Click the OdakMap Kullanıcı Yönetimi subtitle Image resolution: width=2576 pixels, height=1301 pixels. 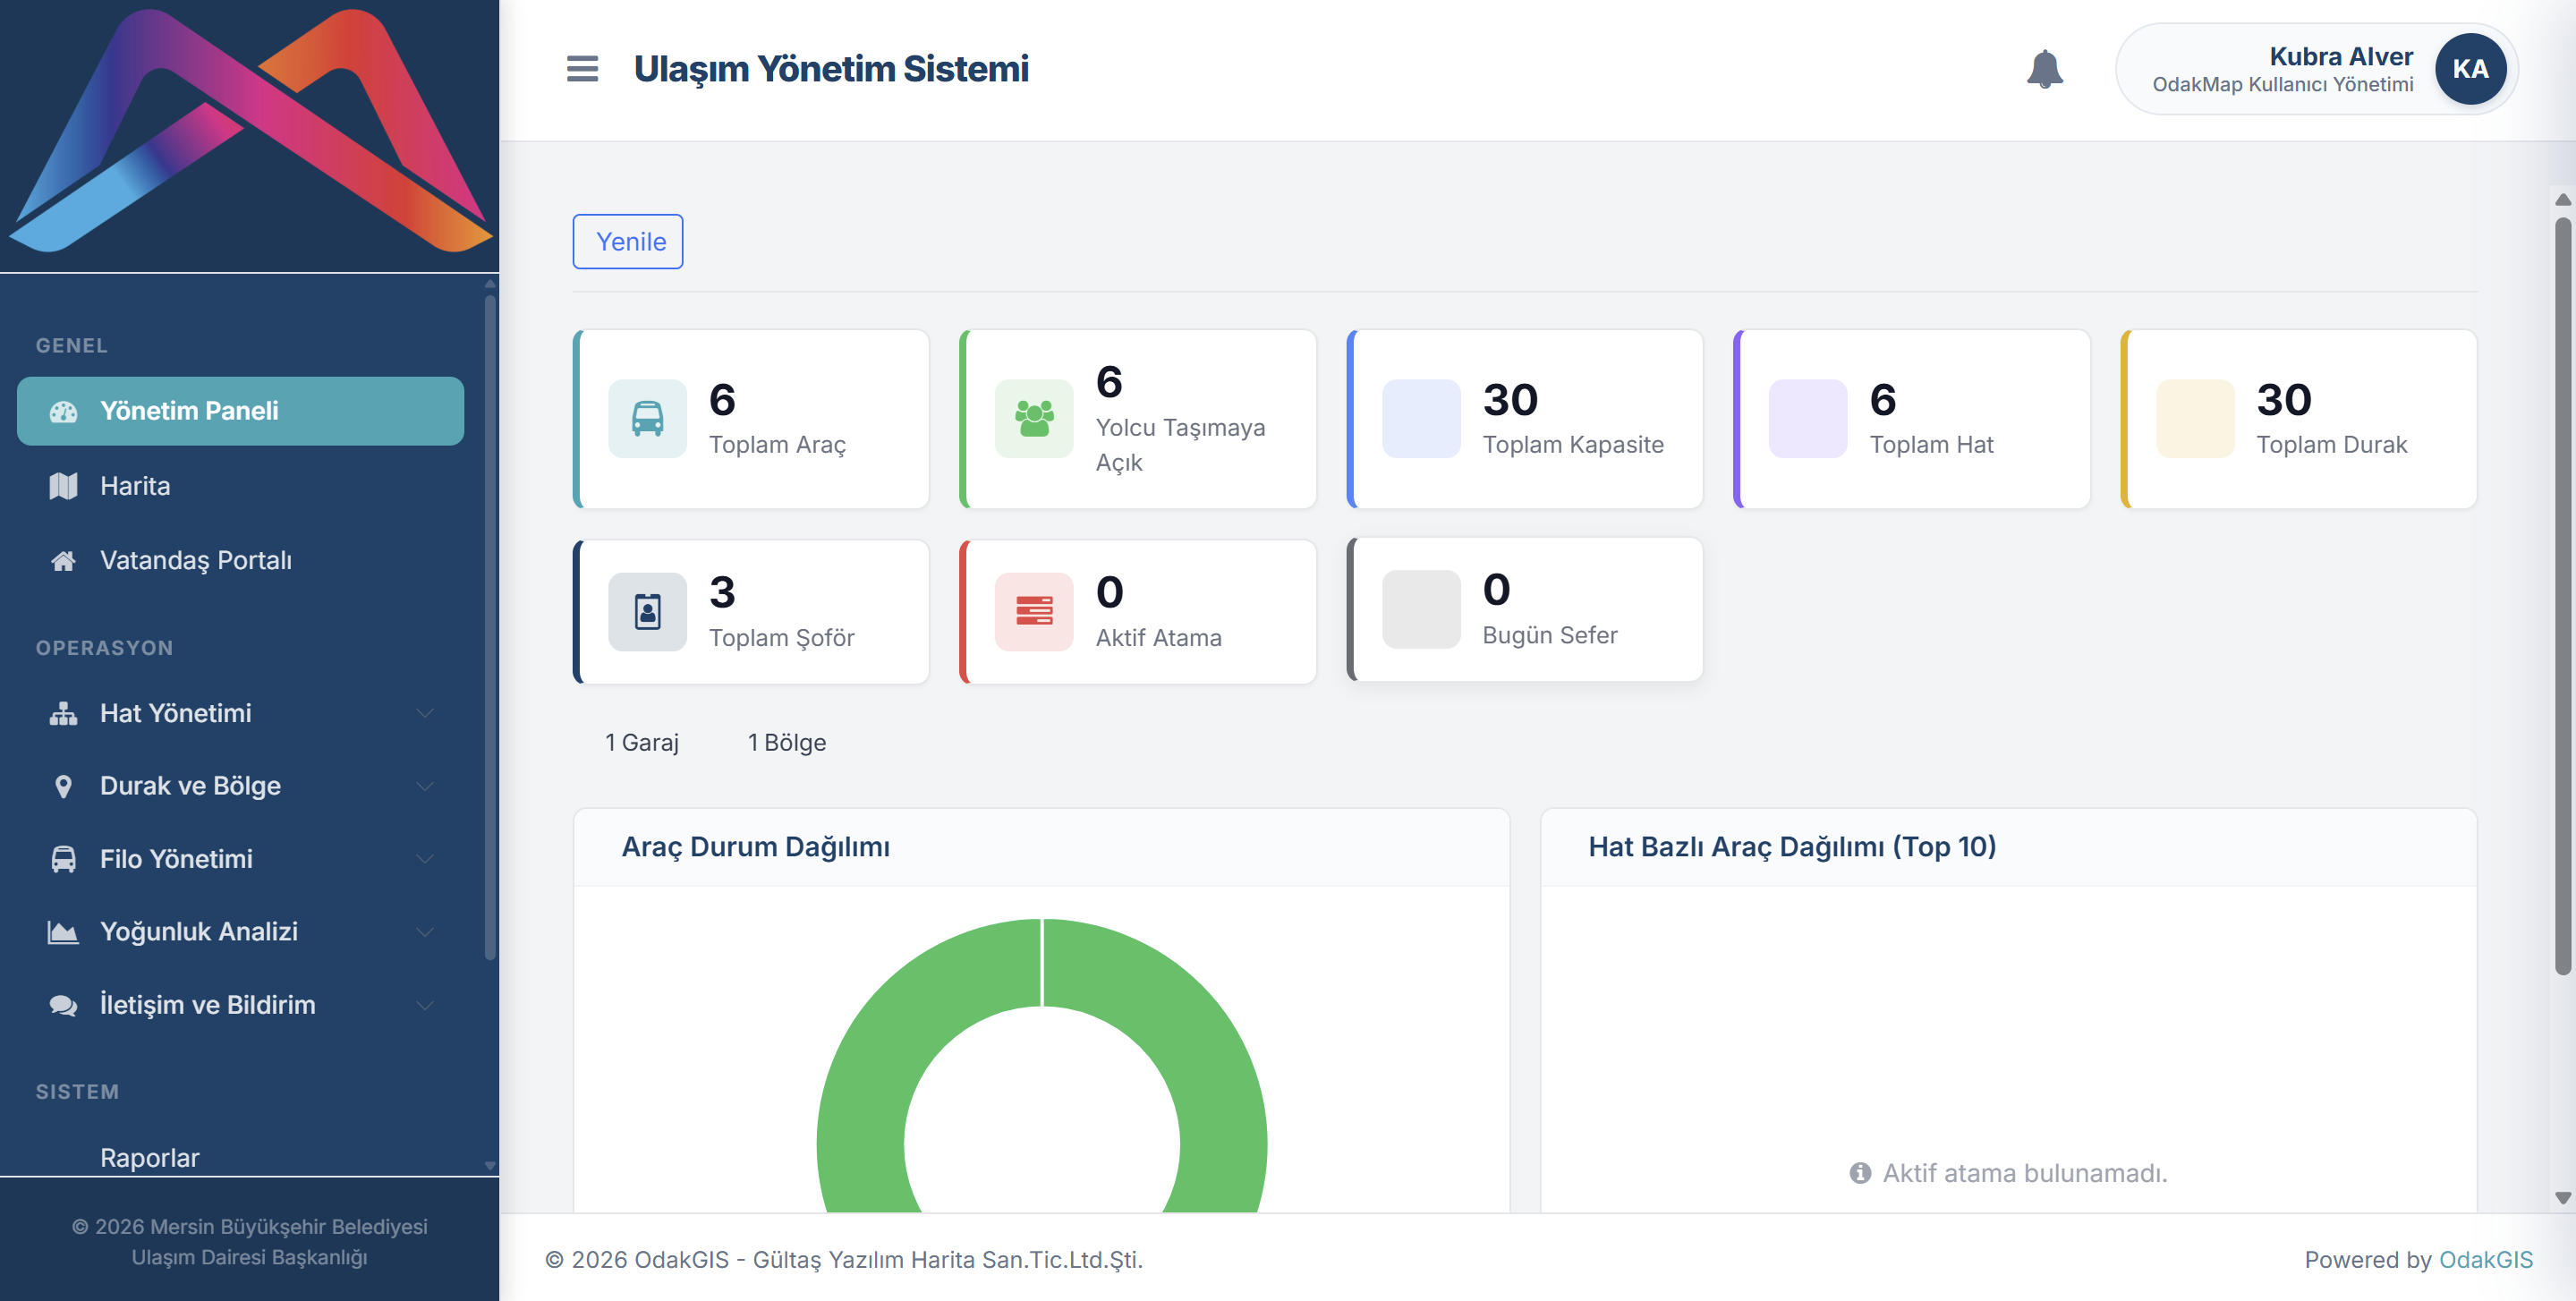point(2282,85)
